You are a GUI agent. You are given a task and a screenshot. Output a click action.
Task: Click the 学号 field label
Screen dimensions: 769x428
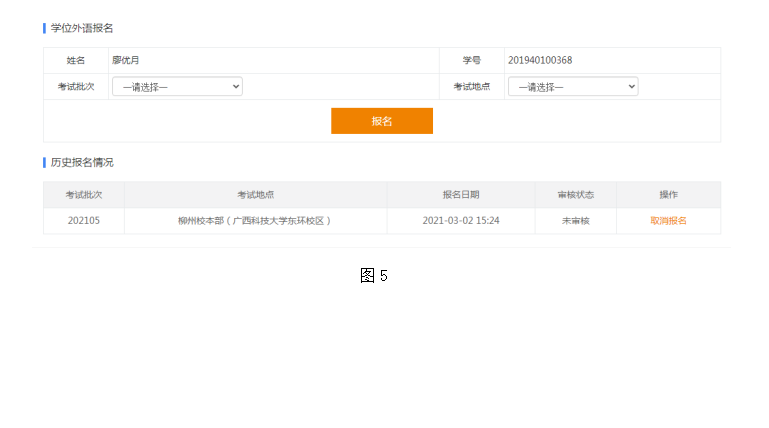coord(471,60)
